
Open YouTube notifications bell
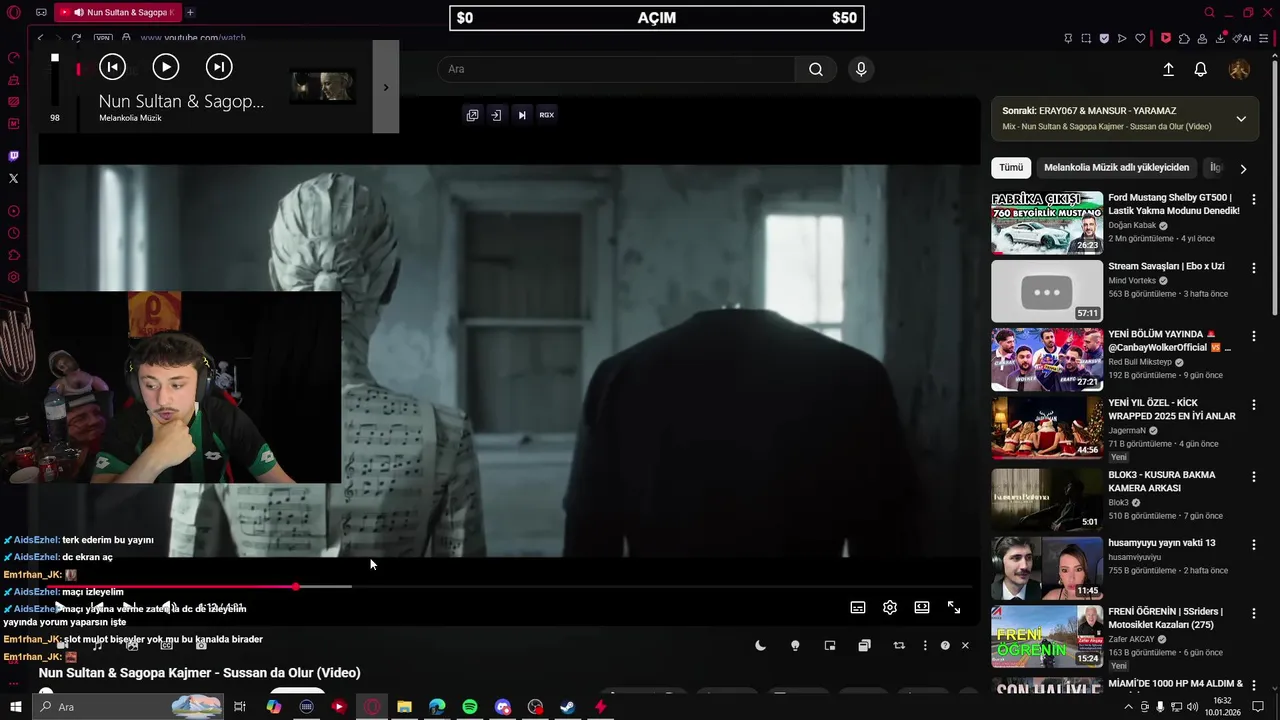point(1201,69)
